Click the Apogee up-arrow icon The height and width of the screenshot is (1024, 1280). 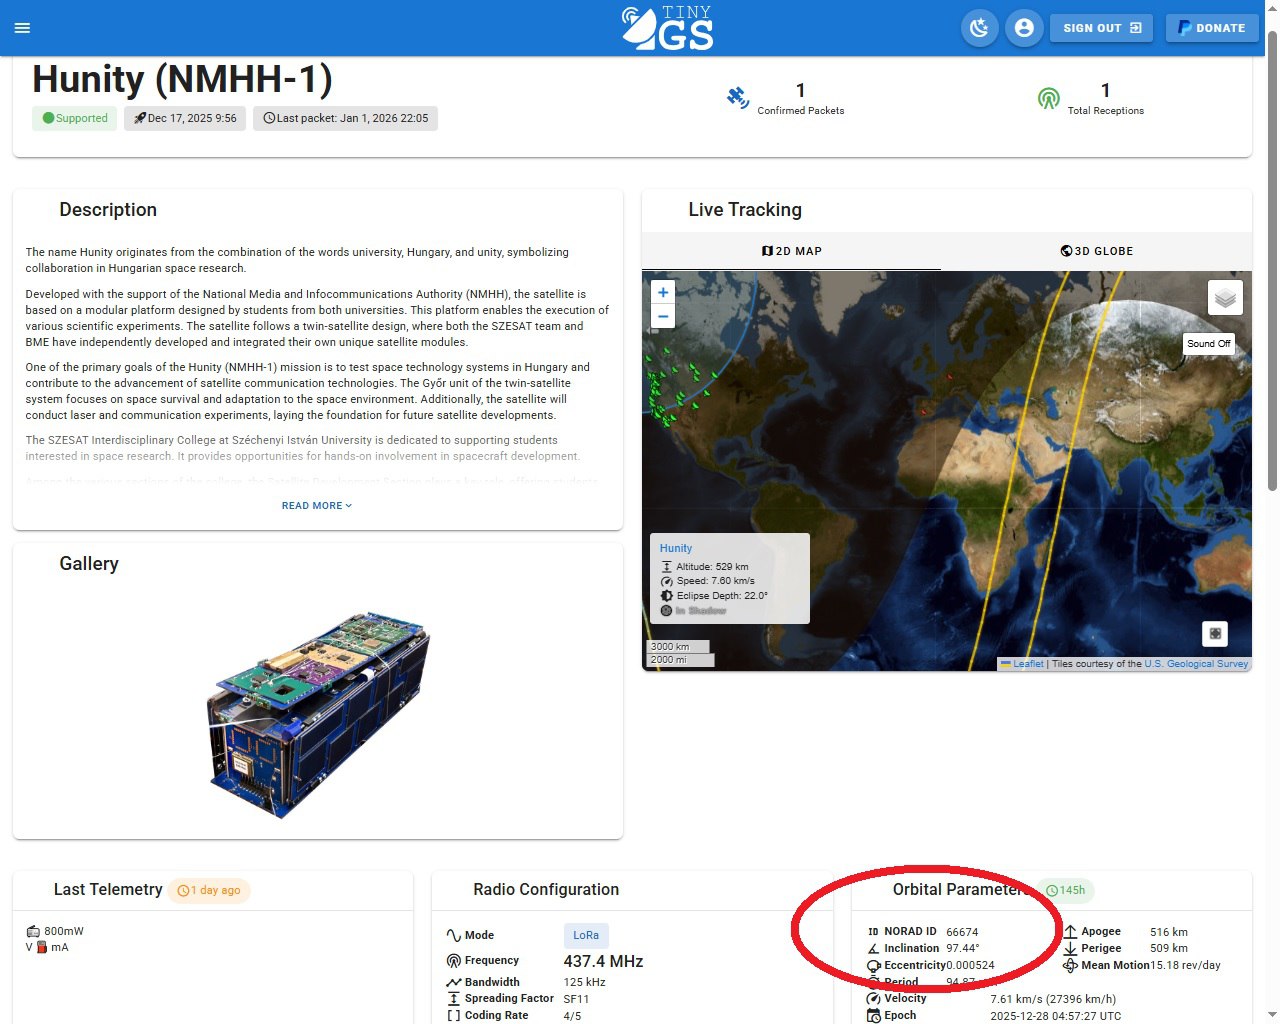1070,932
